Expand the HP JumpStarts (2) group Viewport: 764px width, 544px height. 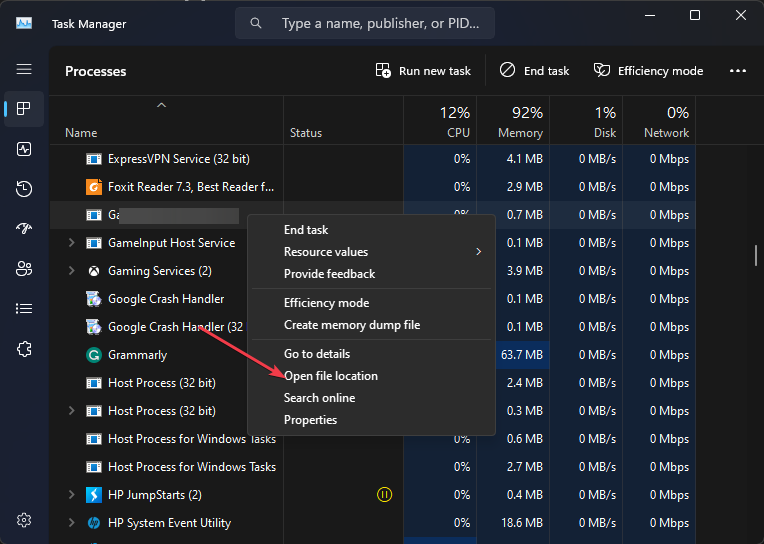pyautogui.click(x=72, y=495)
